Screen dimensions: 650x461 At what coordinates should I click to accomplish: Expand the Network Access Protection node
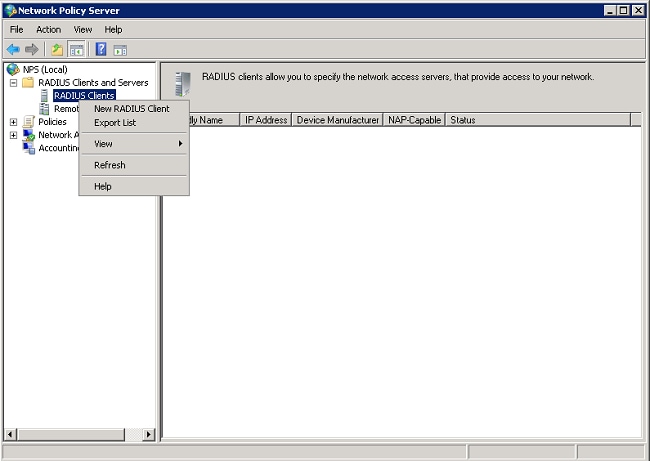[x=13, y=135]
